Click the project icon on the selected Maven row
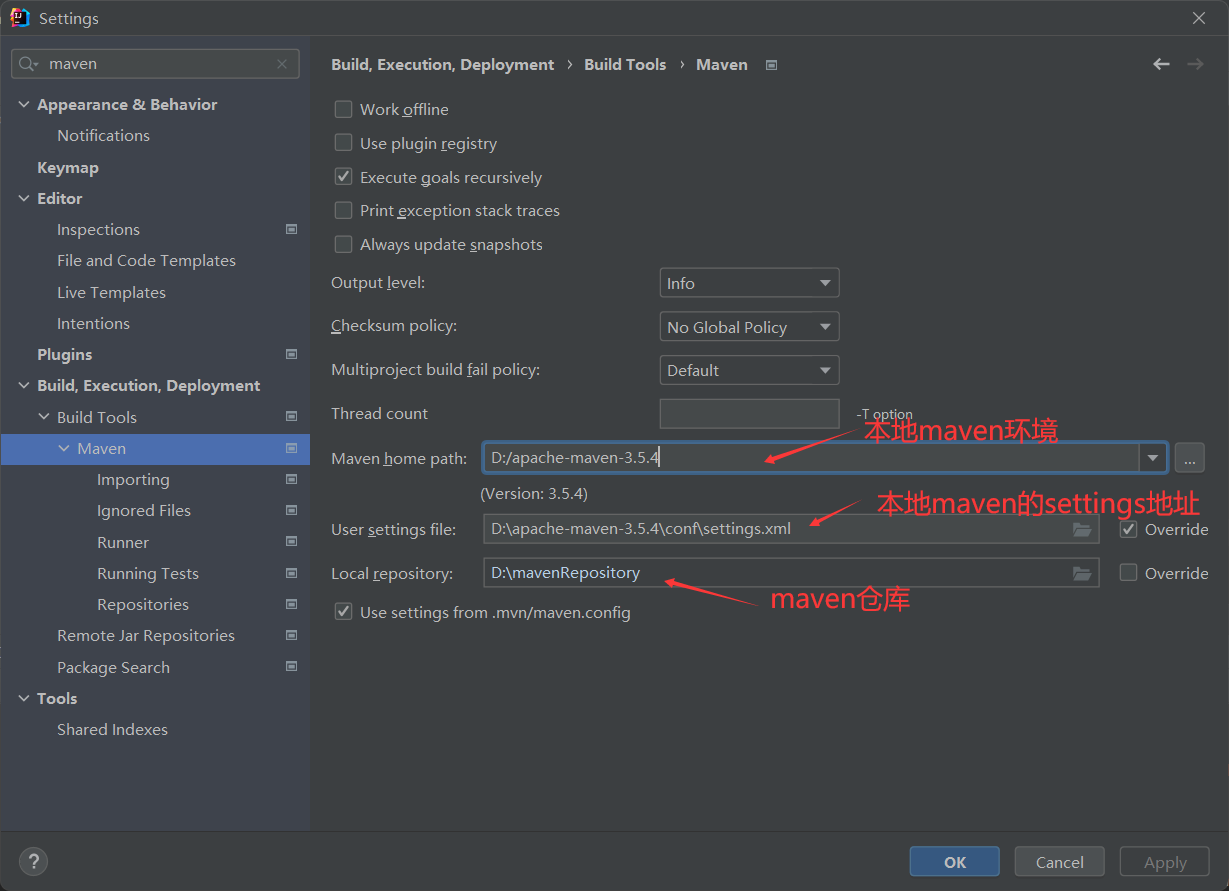1229x891 pixels. tap(292, 449)
